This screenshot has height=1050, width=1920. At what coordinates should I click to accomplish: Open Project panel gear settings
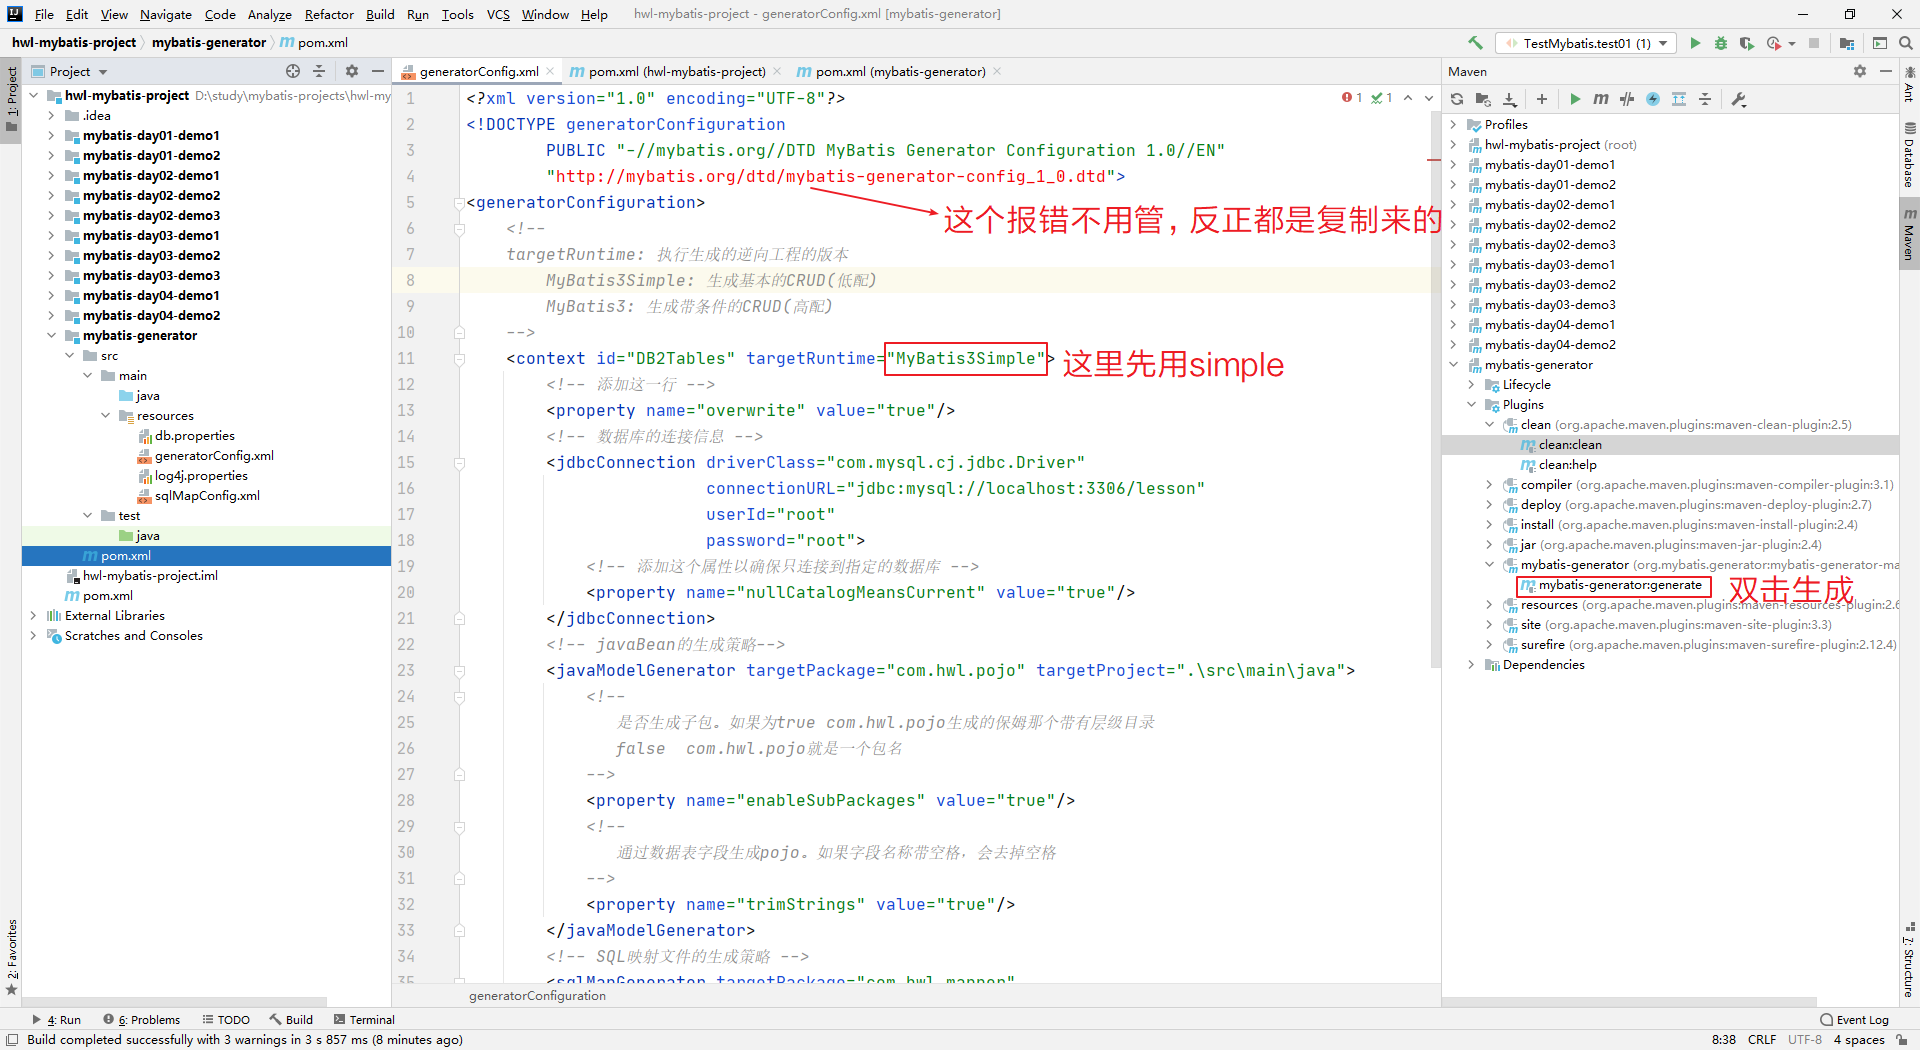coord(352,71)
